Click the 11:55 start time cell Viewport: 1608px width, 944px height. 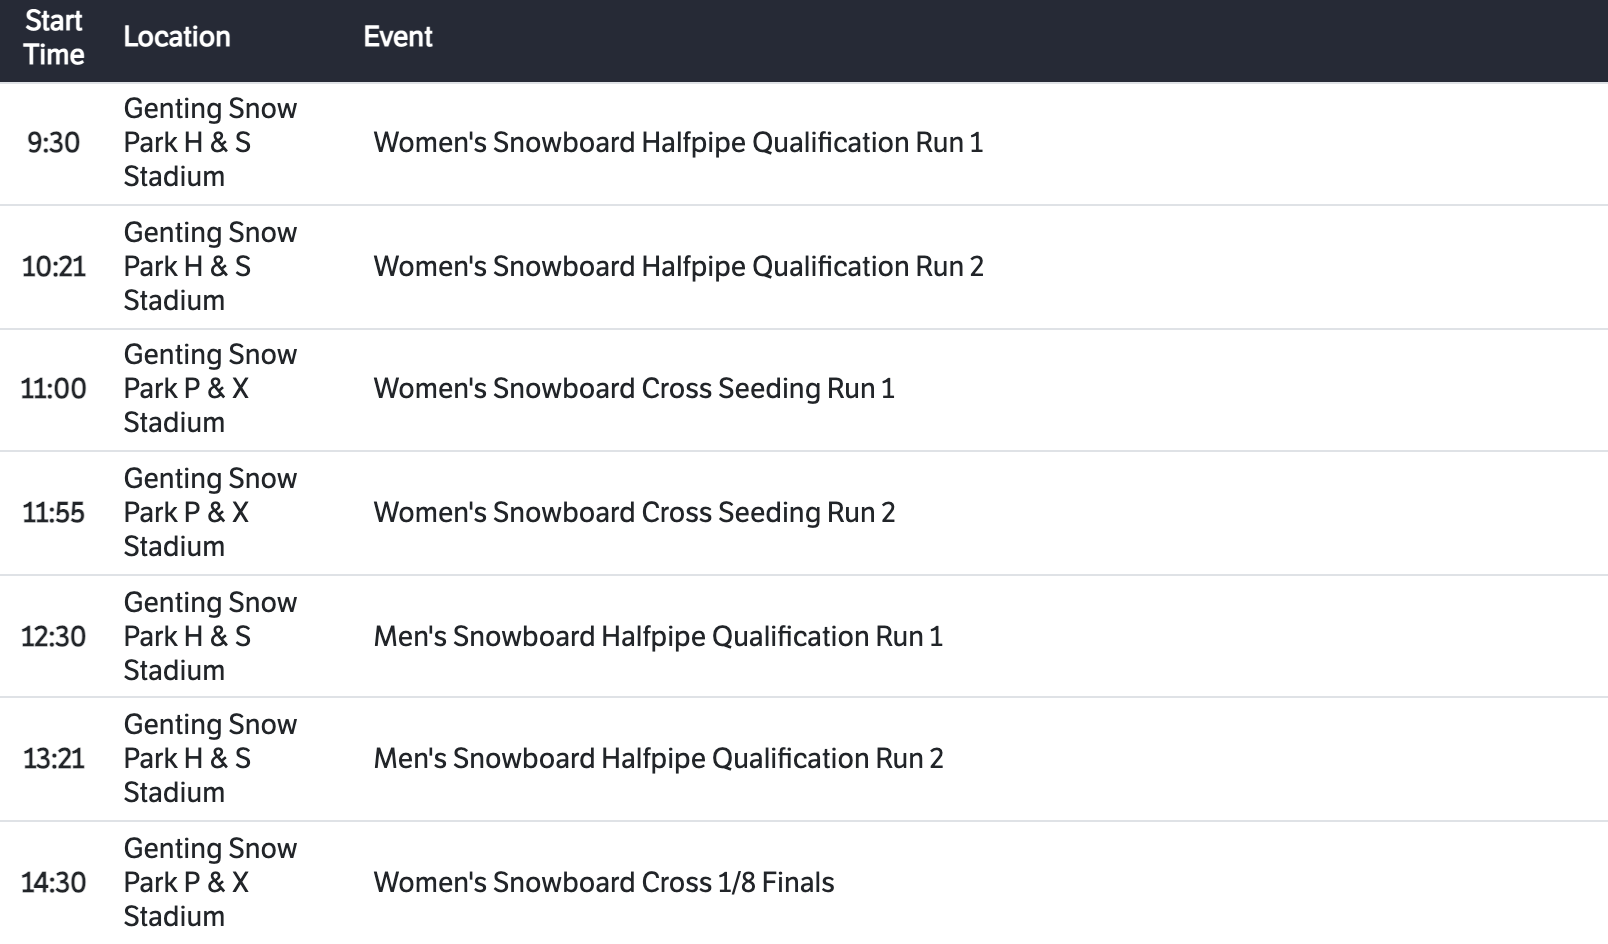click(x=54, y=513)
